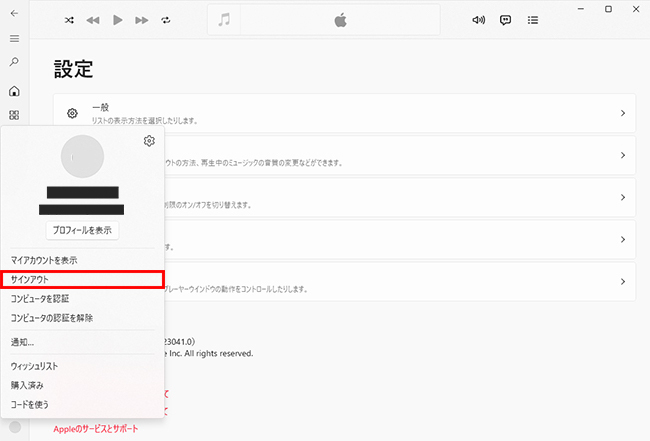
Task: Open ウィッシュリスト from the account menu
Action: tap(82, 366)
